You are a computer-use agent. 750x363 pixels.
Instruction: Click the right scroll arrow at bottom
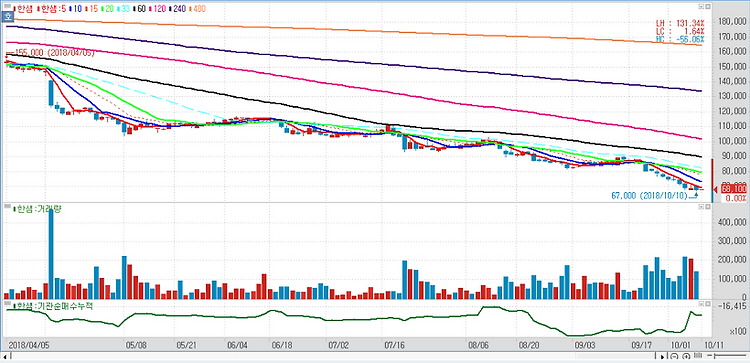click(662, 357)
